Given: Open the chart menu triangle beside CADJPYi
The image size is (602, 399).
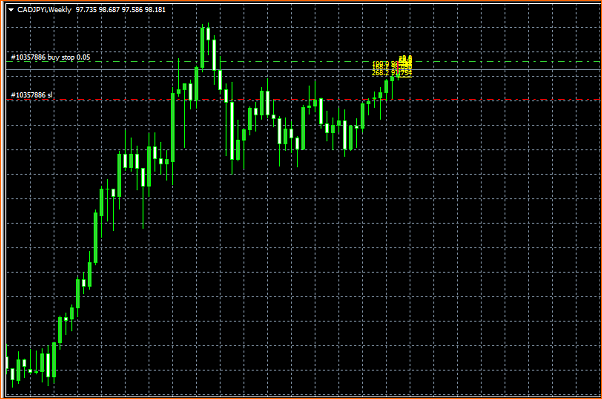Looking at the screenshot, I should pyautogui.click(x=11, y=10).
